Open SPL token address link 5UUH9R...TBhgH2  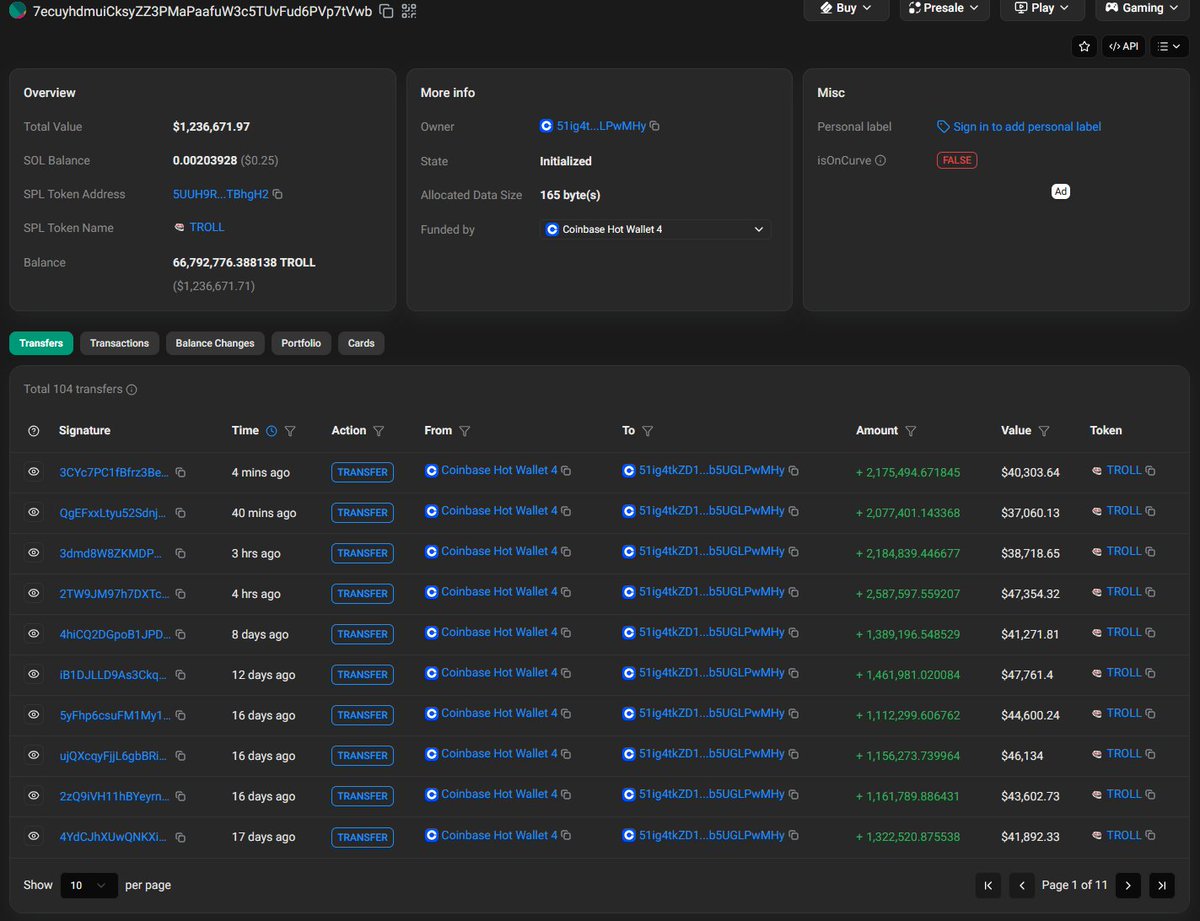coord(221,194)
